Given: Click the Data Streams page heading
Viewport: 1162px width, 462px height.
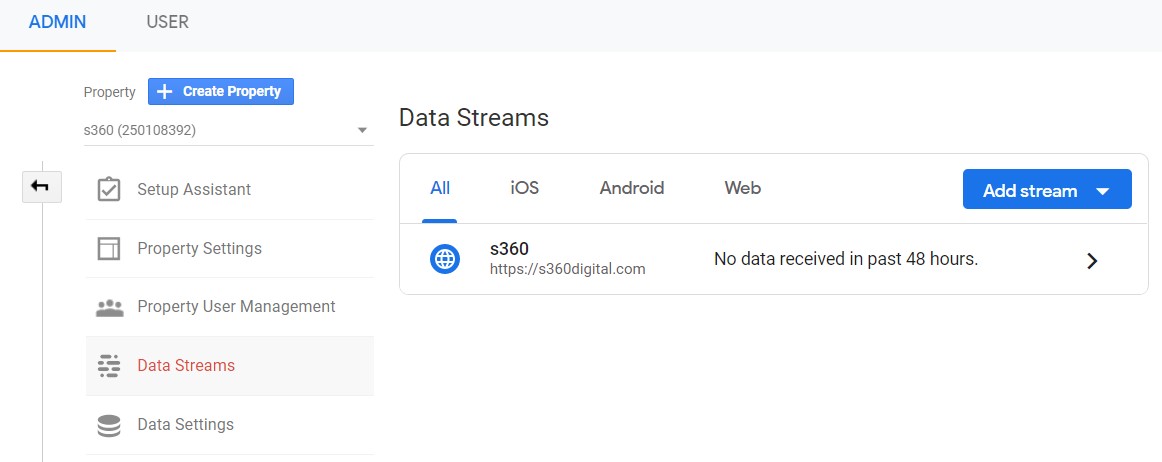Looking at the screenshot, I should pos(474,118).
